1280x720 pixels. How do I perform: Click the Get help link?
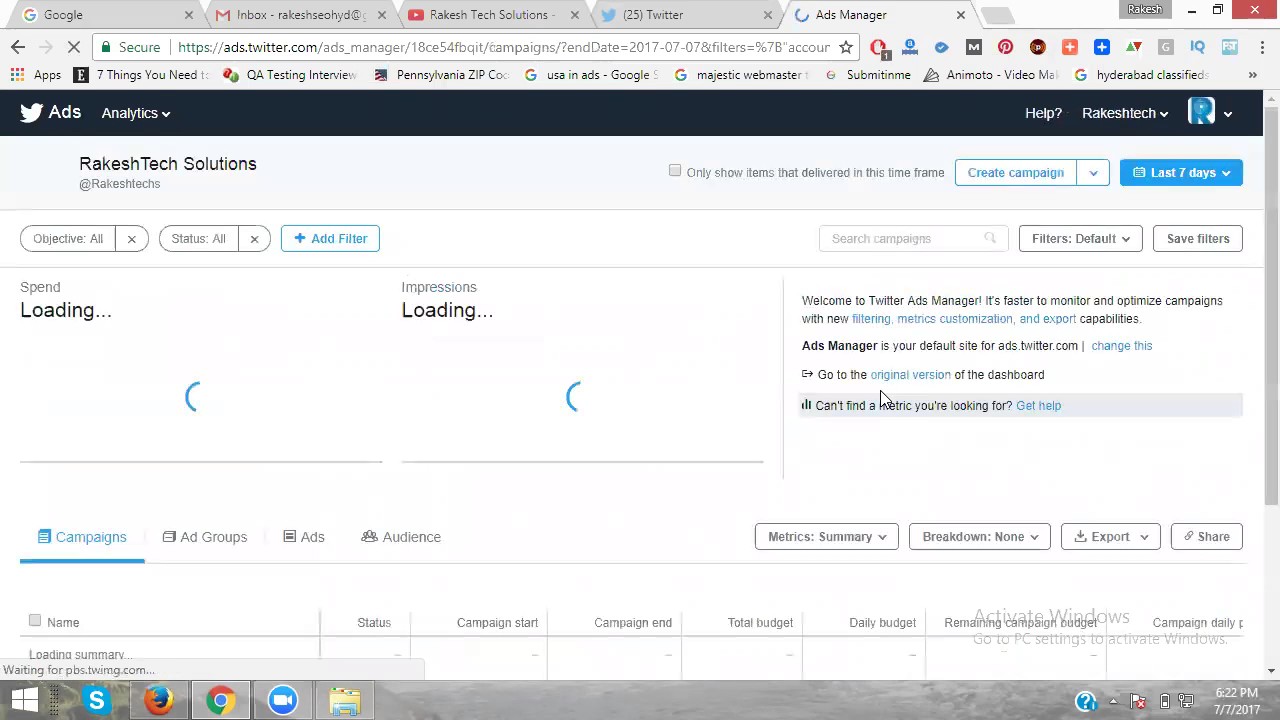(x=1038, y=406)
